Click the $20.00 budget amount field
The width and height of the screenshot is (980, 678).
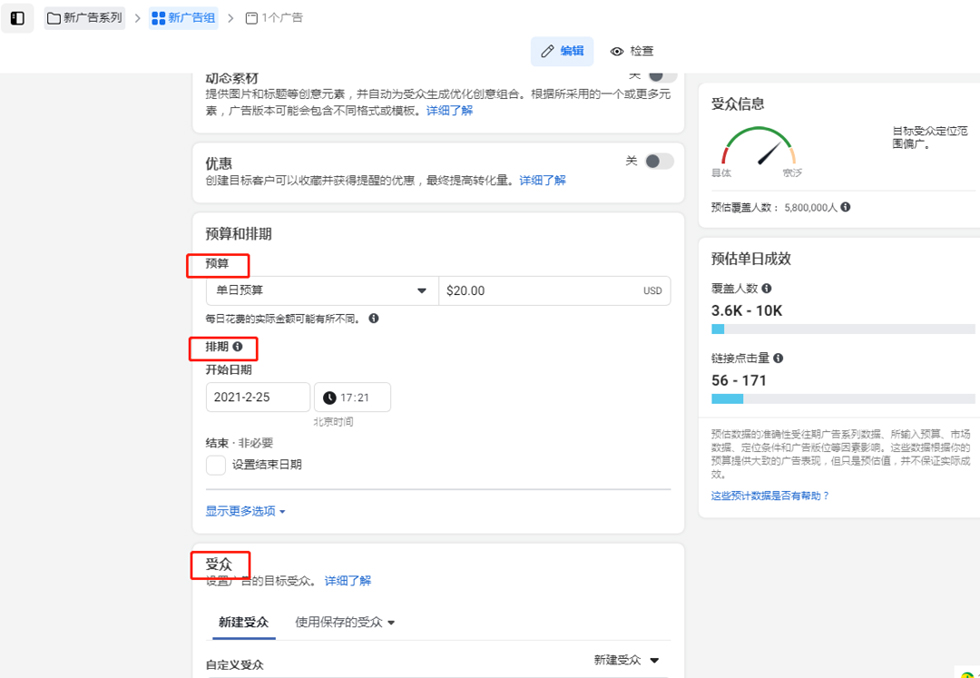[x=540, y=291]
